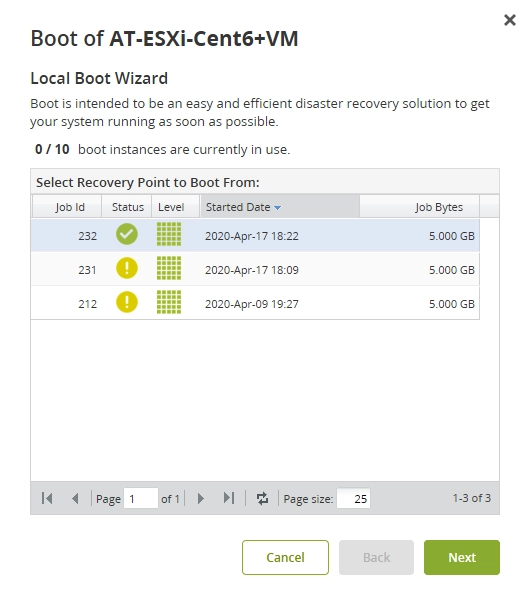530x600 pixels.
Task: Click the level grid icon for job 232
Action: click(169, 234)
